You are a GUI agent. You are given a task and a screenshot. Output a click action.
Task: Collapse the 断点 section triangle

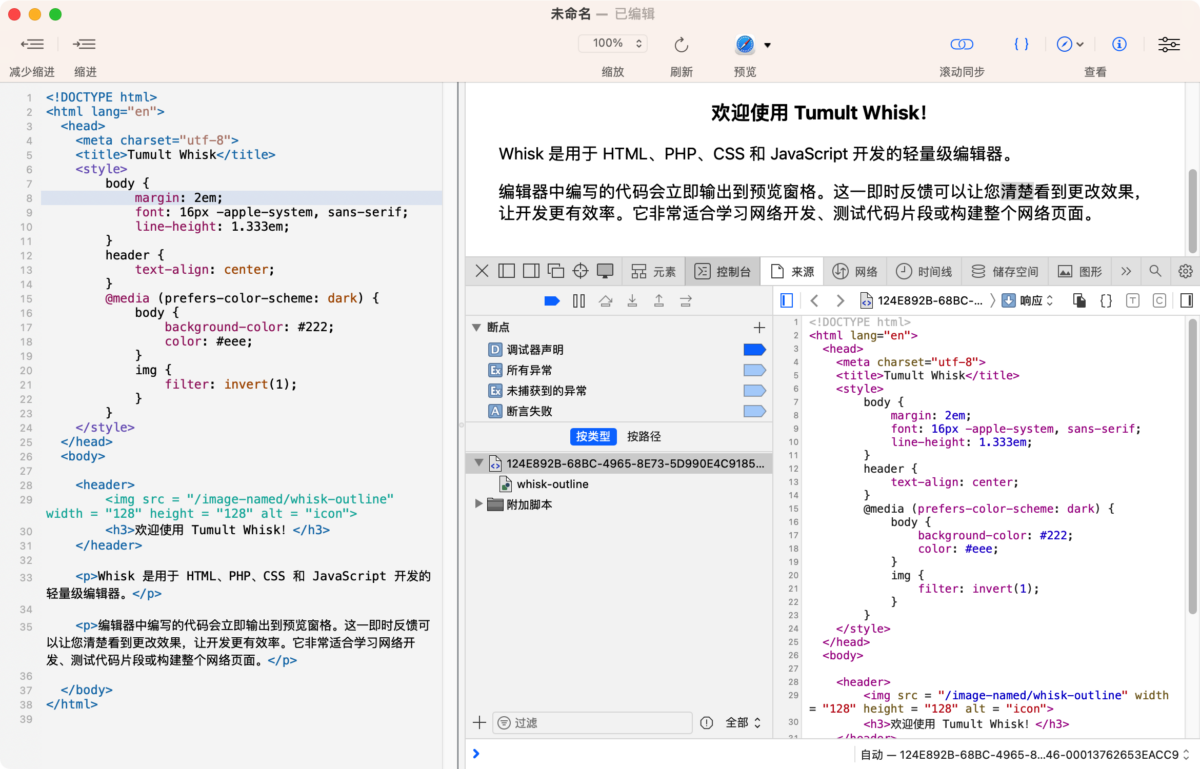pyautogui.click(x=476, y=327)
